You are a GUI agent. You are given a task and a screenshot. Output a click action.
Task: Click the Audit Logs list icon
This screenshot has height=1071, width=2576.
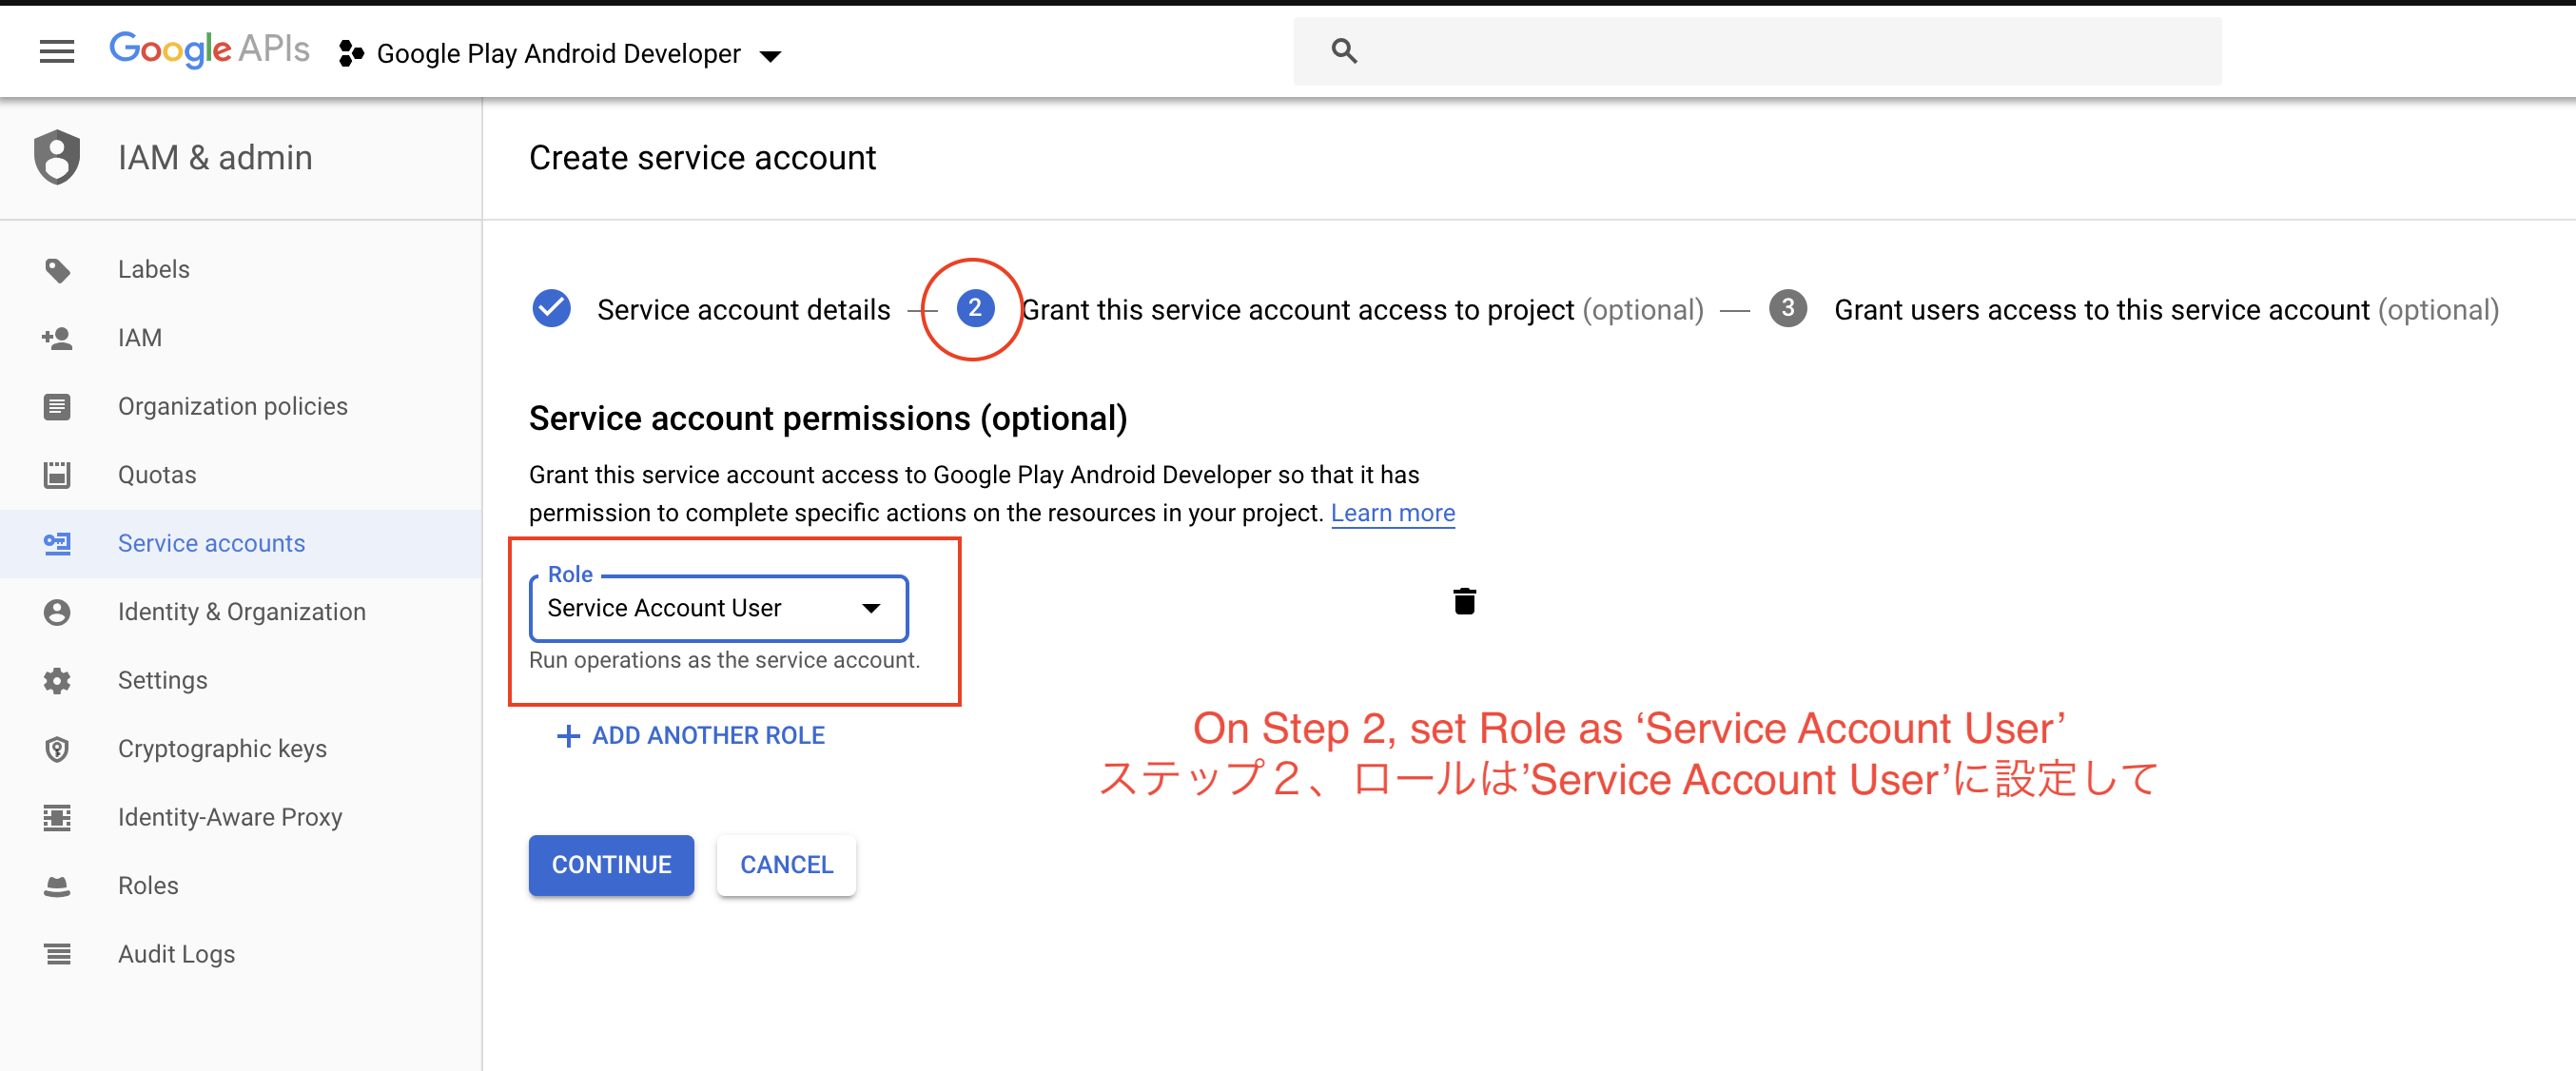point(57,955)
